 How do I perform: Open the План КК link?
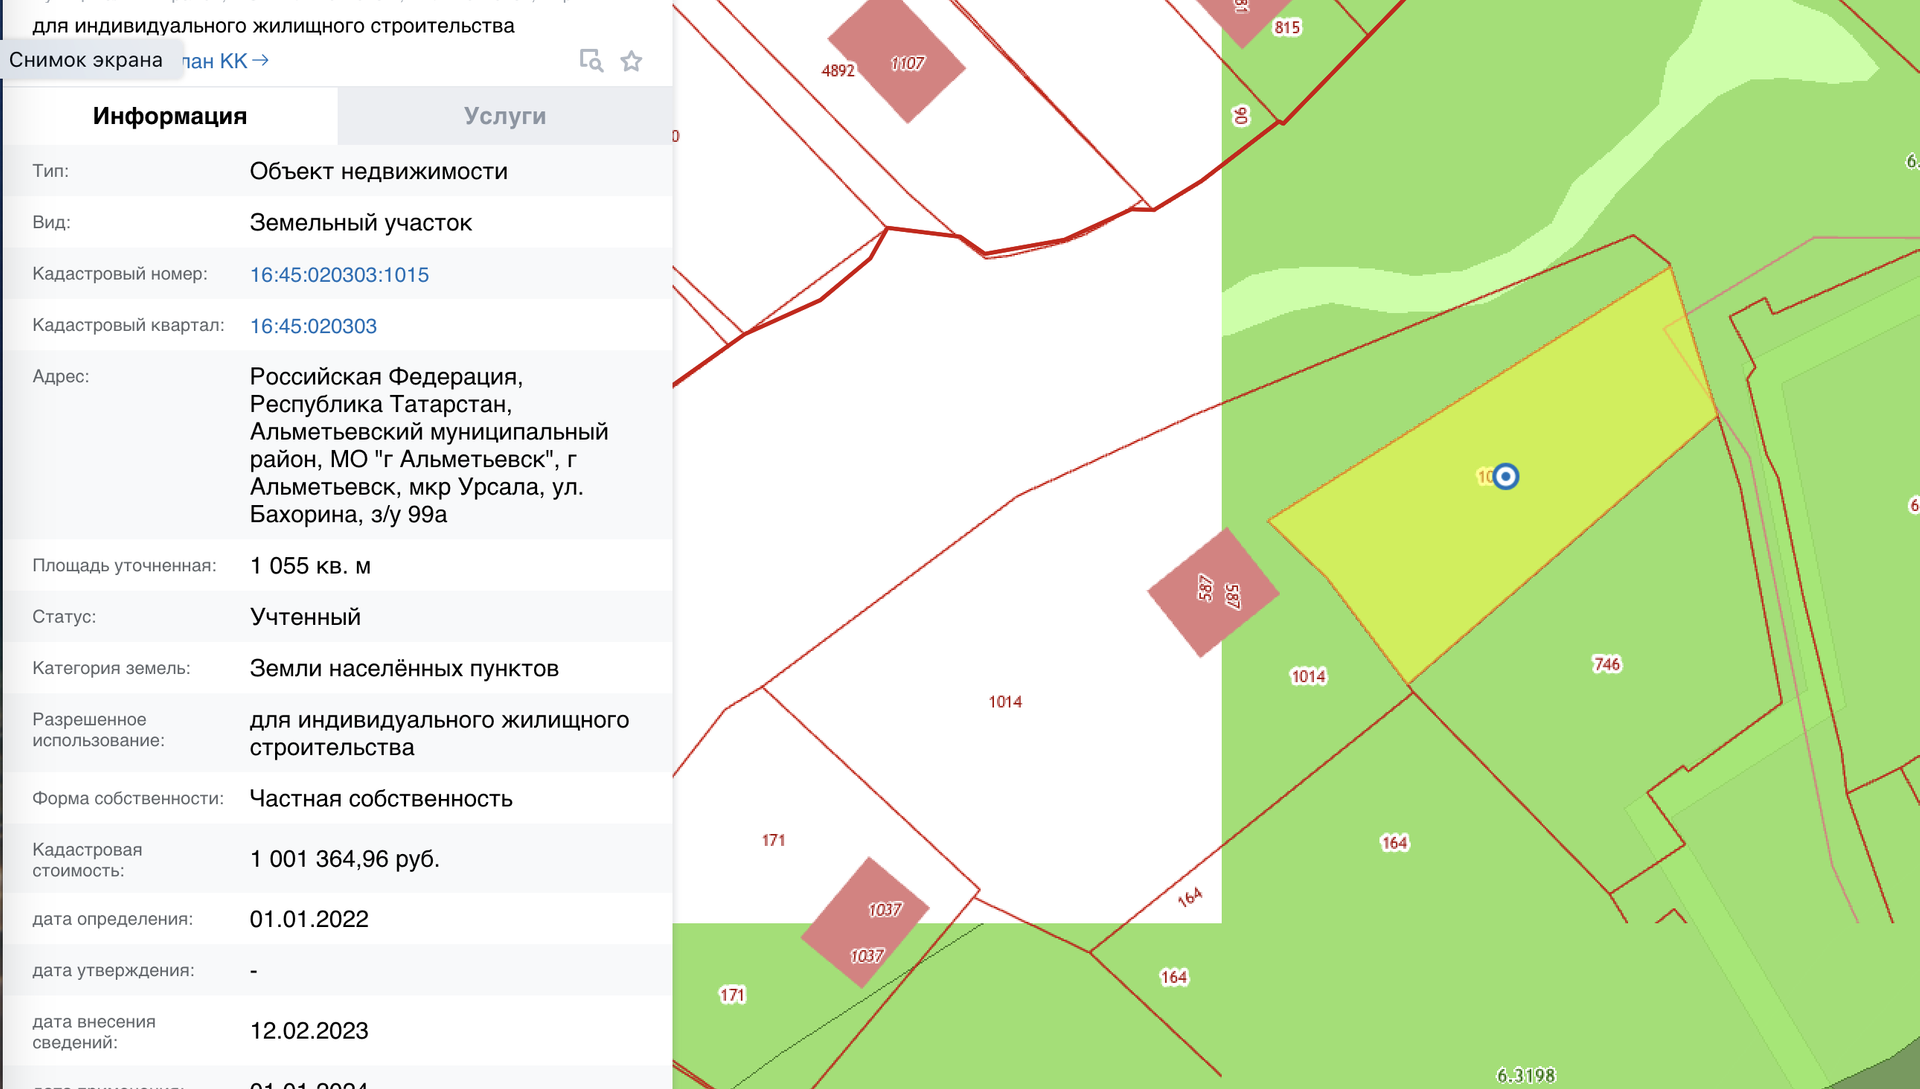point(218,61)
